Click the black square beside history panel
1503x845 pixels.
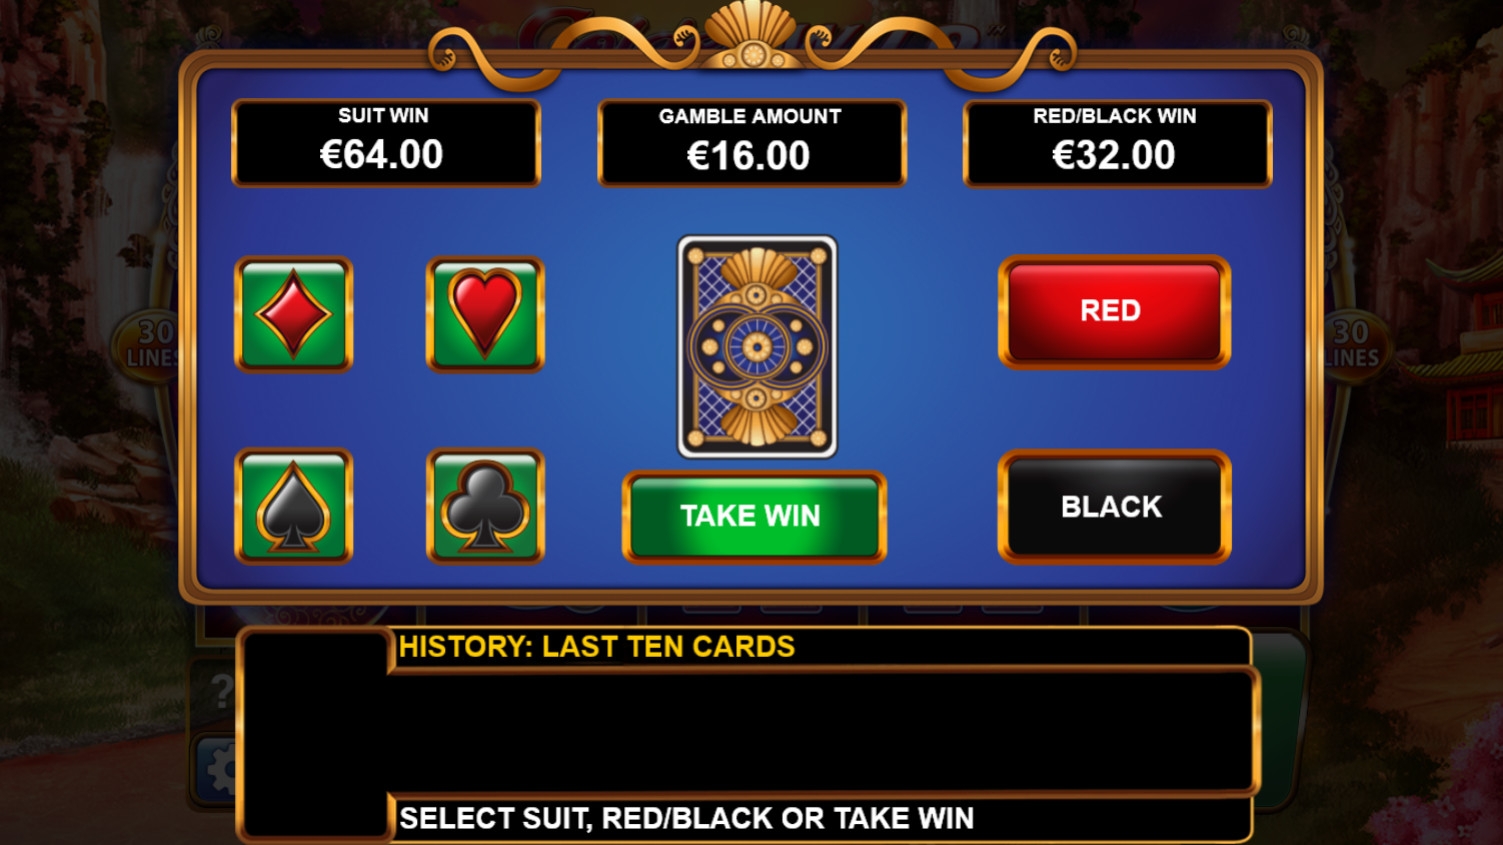tap(313, 733)
